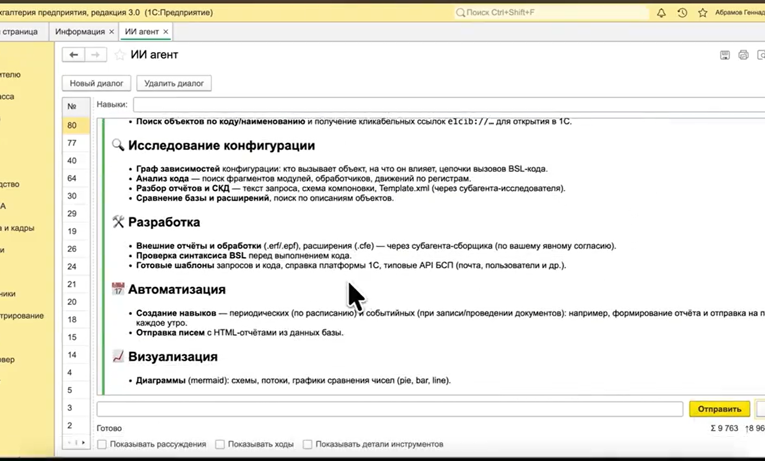765x461 pixels.
Task: Select dialog number 2
Action: [x=76, y=425]
